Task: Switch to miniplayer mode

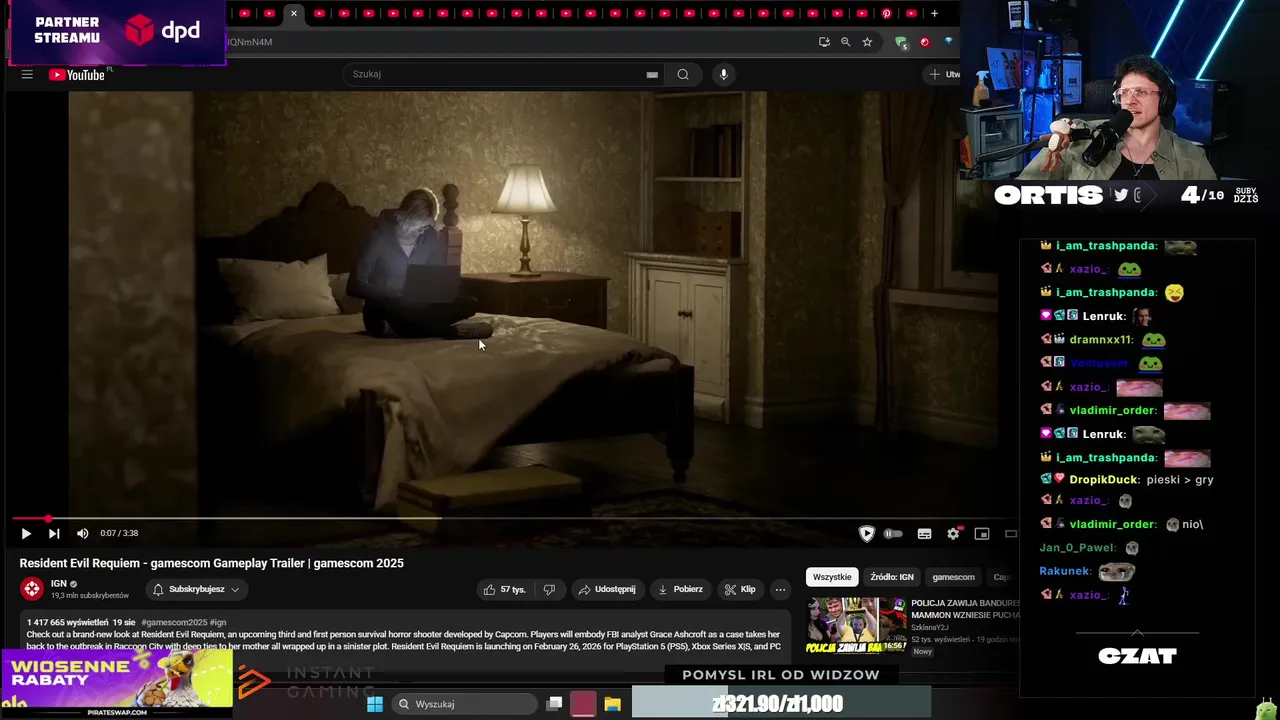Action: [x=982, y=534]
